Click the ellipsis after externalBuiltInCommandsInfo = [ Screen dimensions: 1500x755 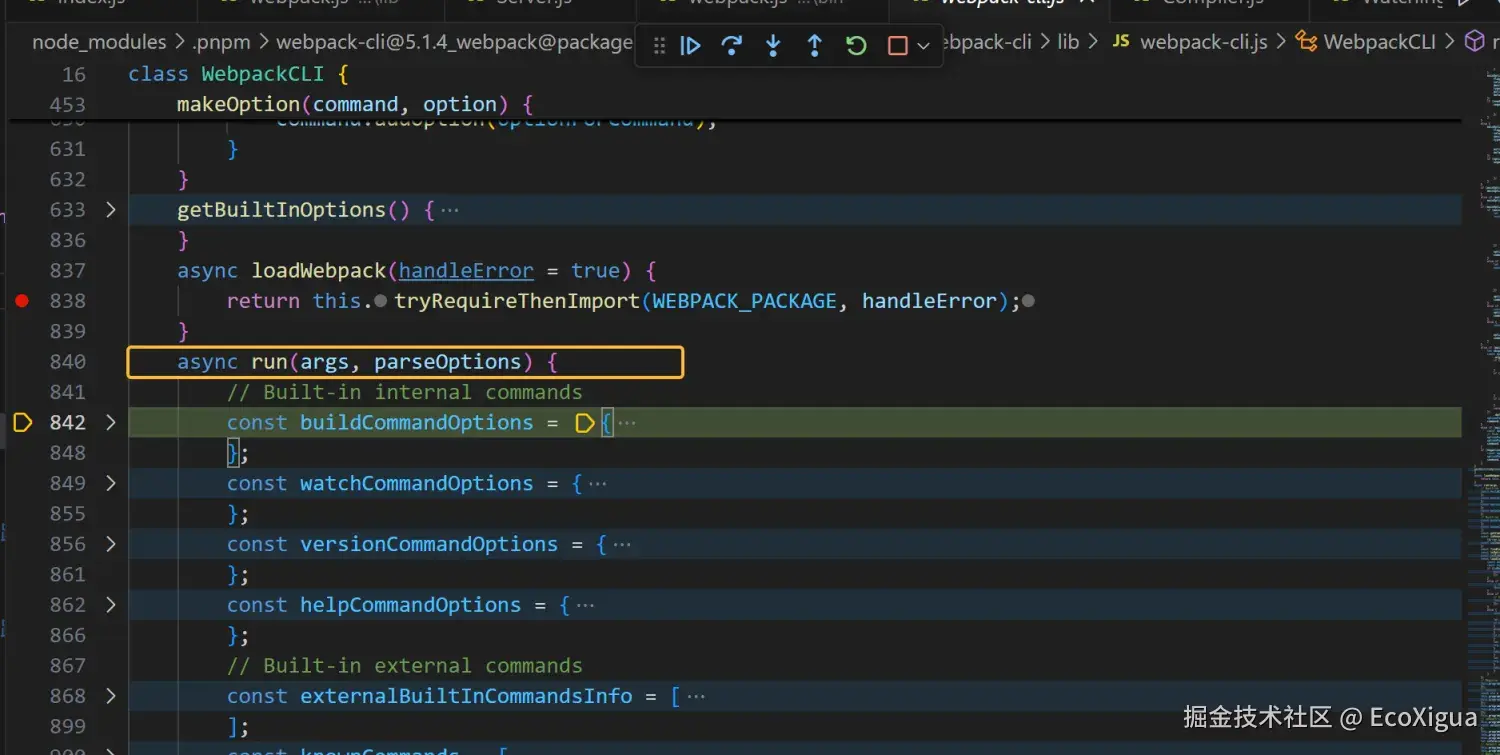coord(696,697)
